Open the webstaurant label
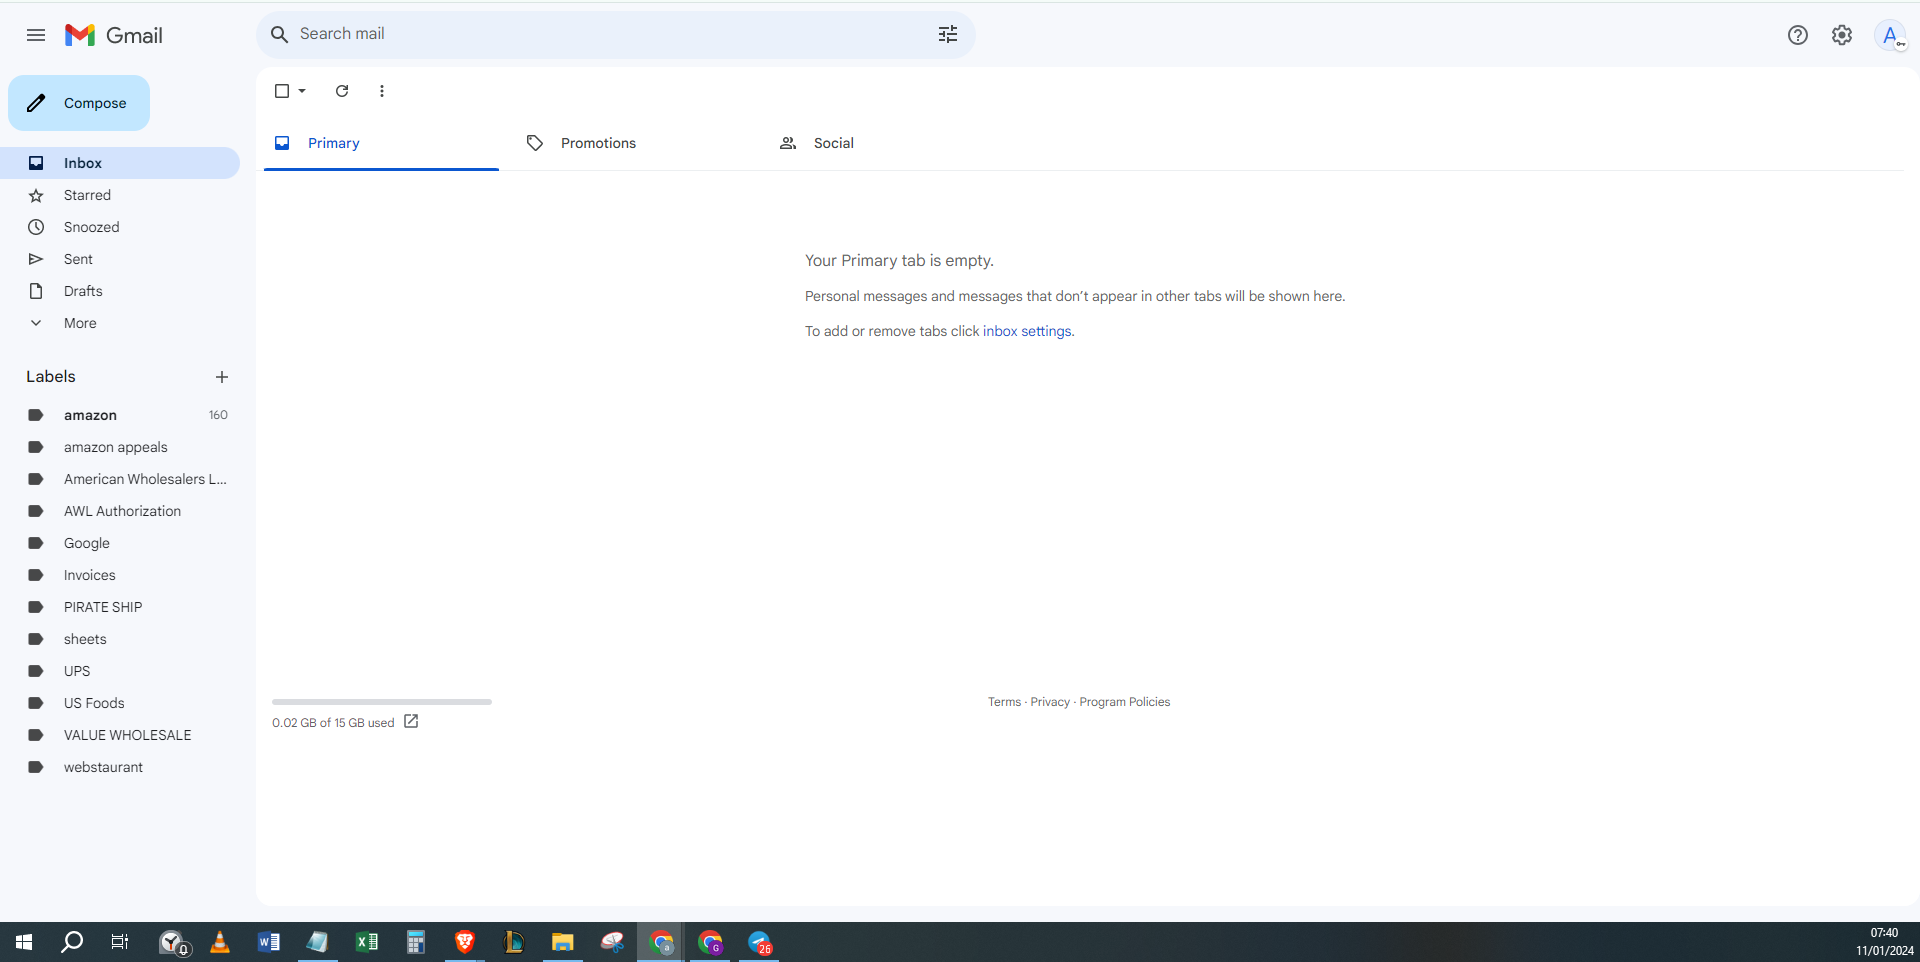Viewport: 1920px width, 962px height. 120,767
